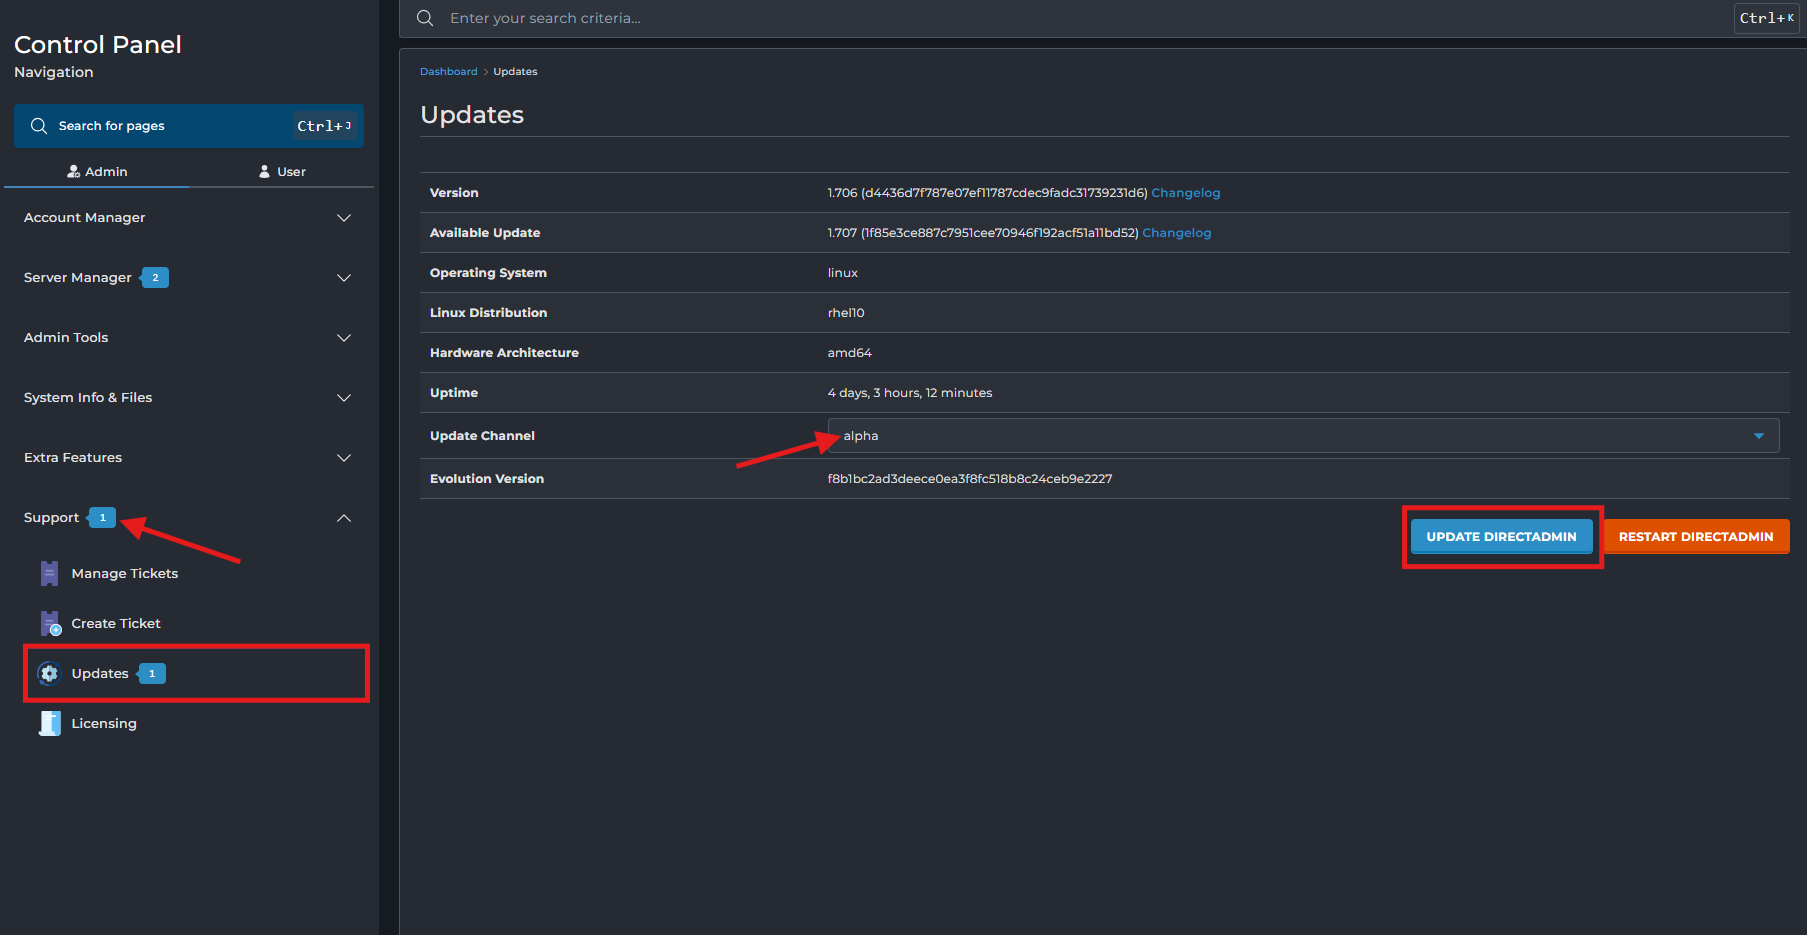Open Manage Tickets page
This screenshot has width=1807, height=935.
click(x=125, y=573)
